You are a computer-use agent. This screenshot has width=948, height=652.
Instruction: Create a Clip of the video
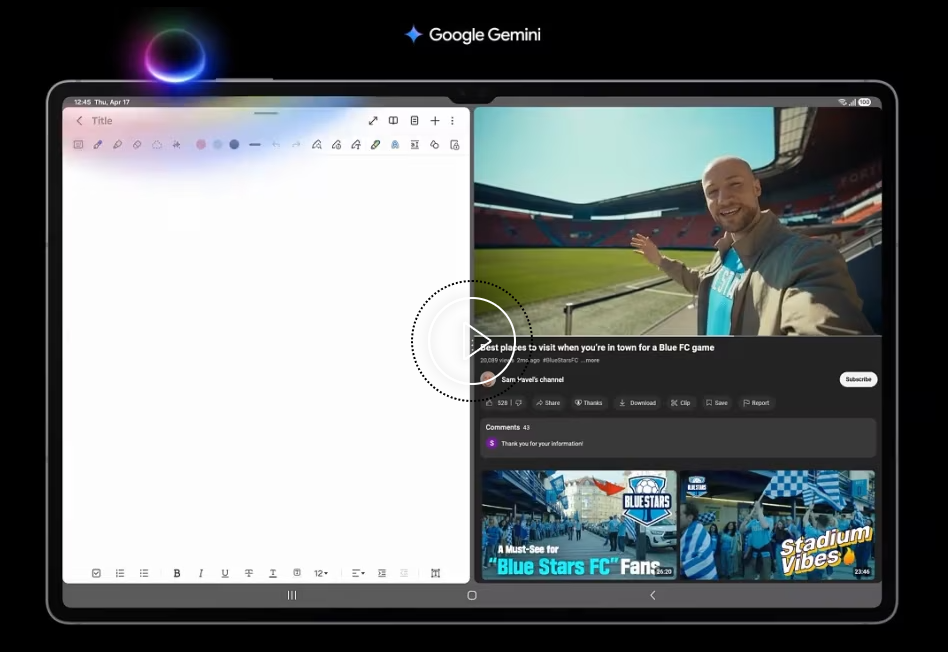click(x=680, y=403)
